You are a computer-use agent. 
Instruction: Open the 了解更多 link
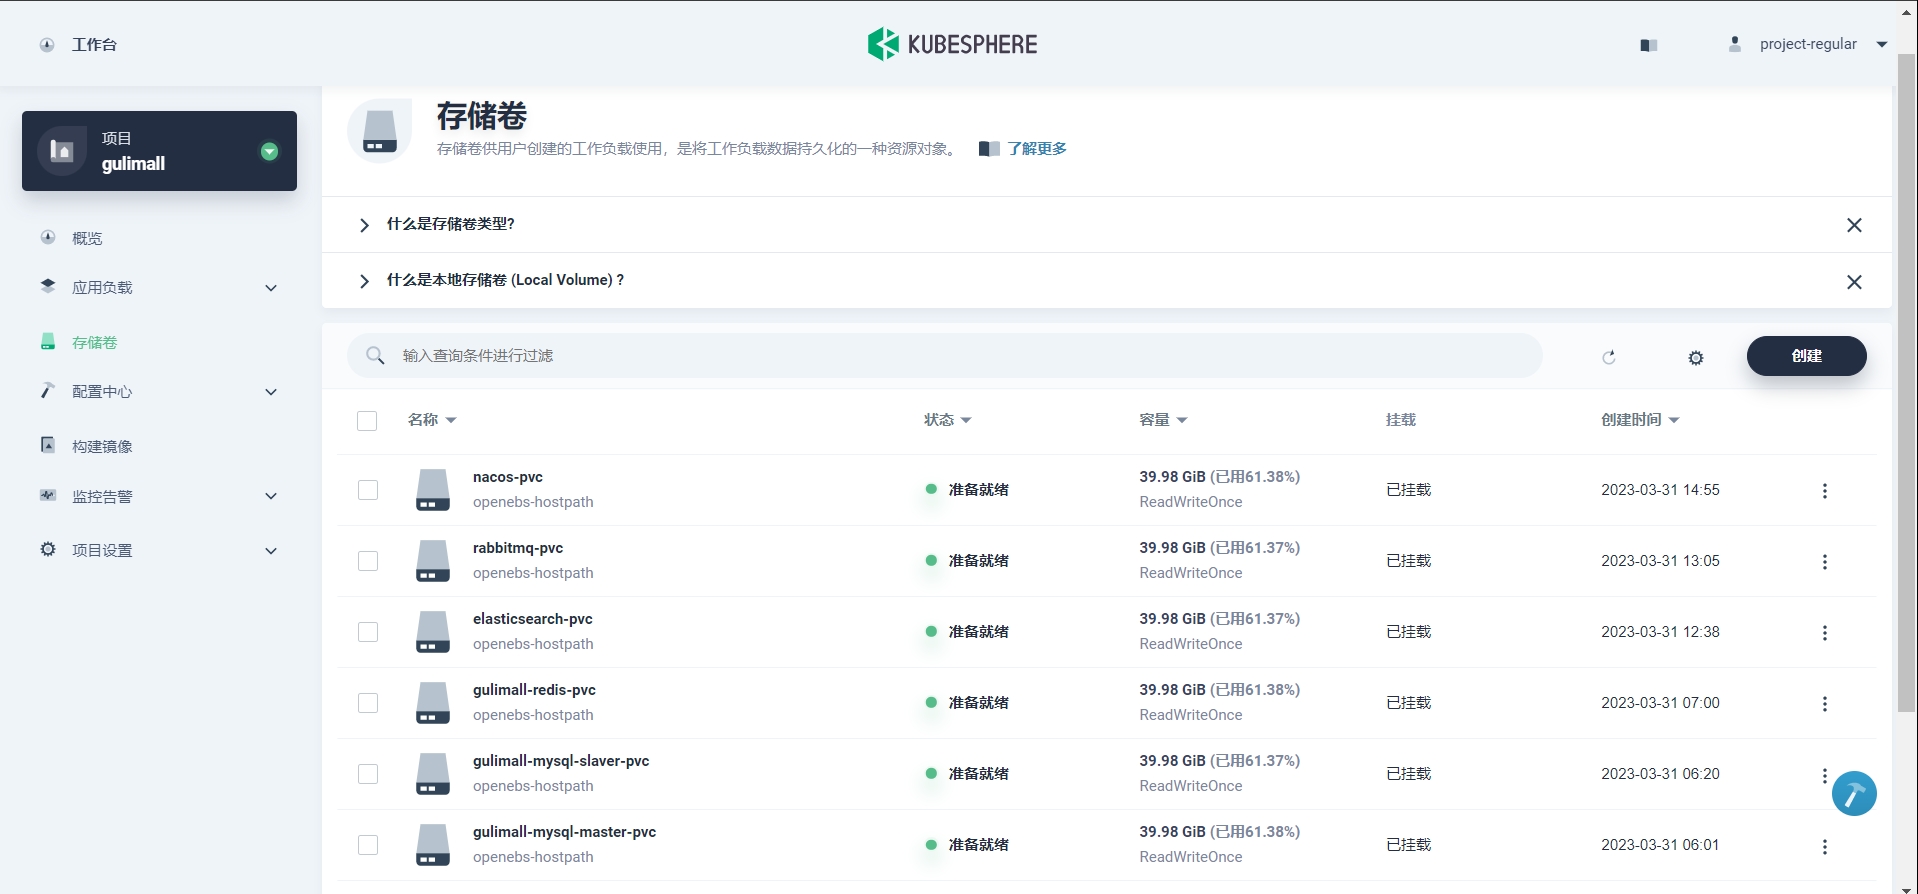tap(1036, 149)
